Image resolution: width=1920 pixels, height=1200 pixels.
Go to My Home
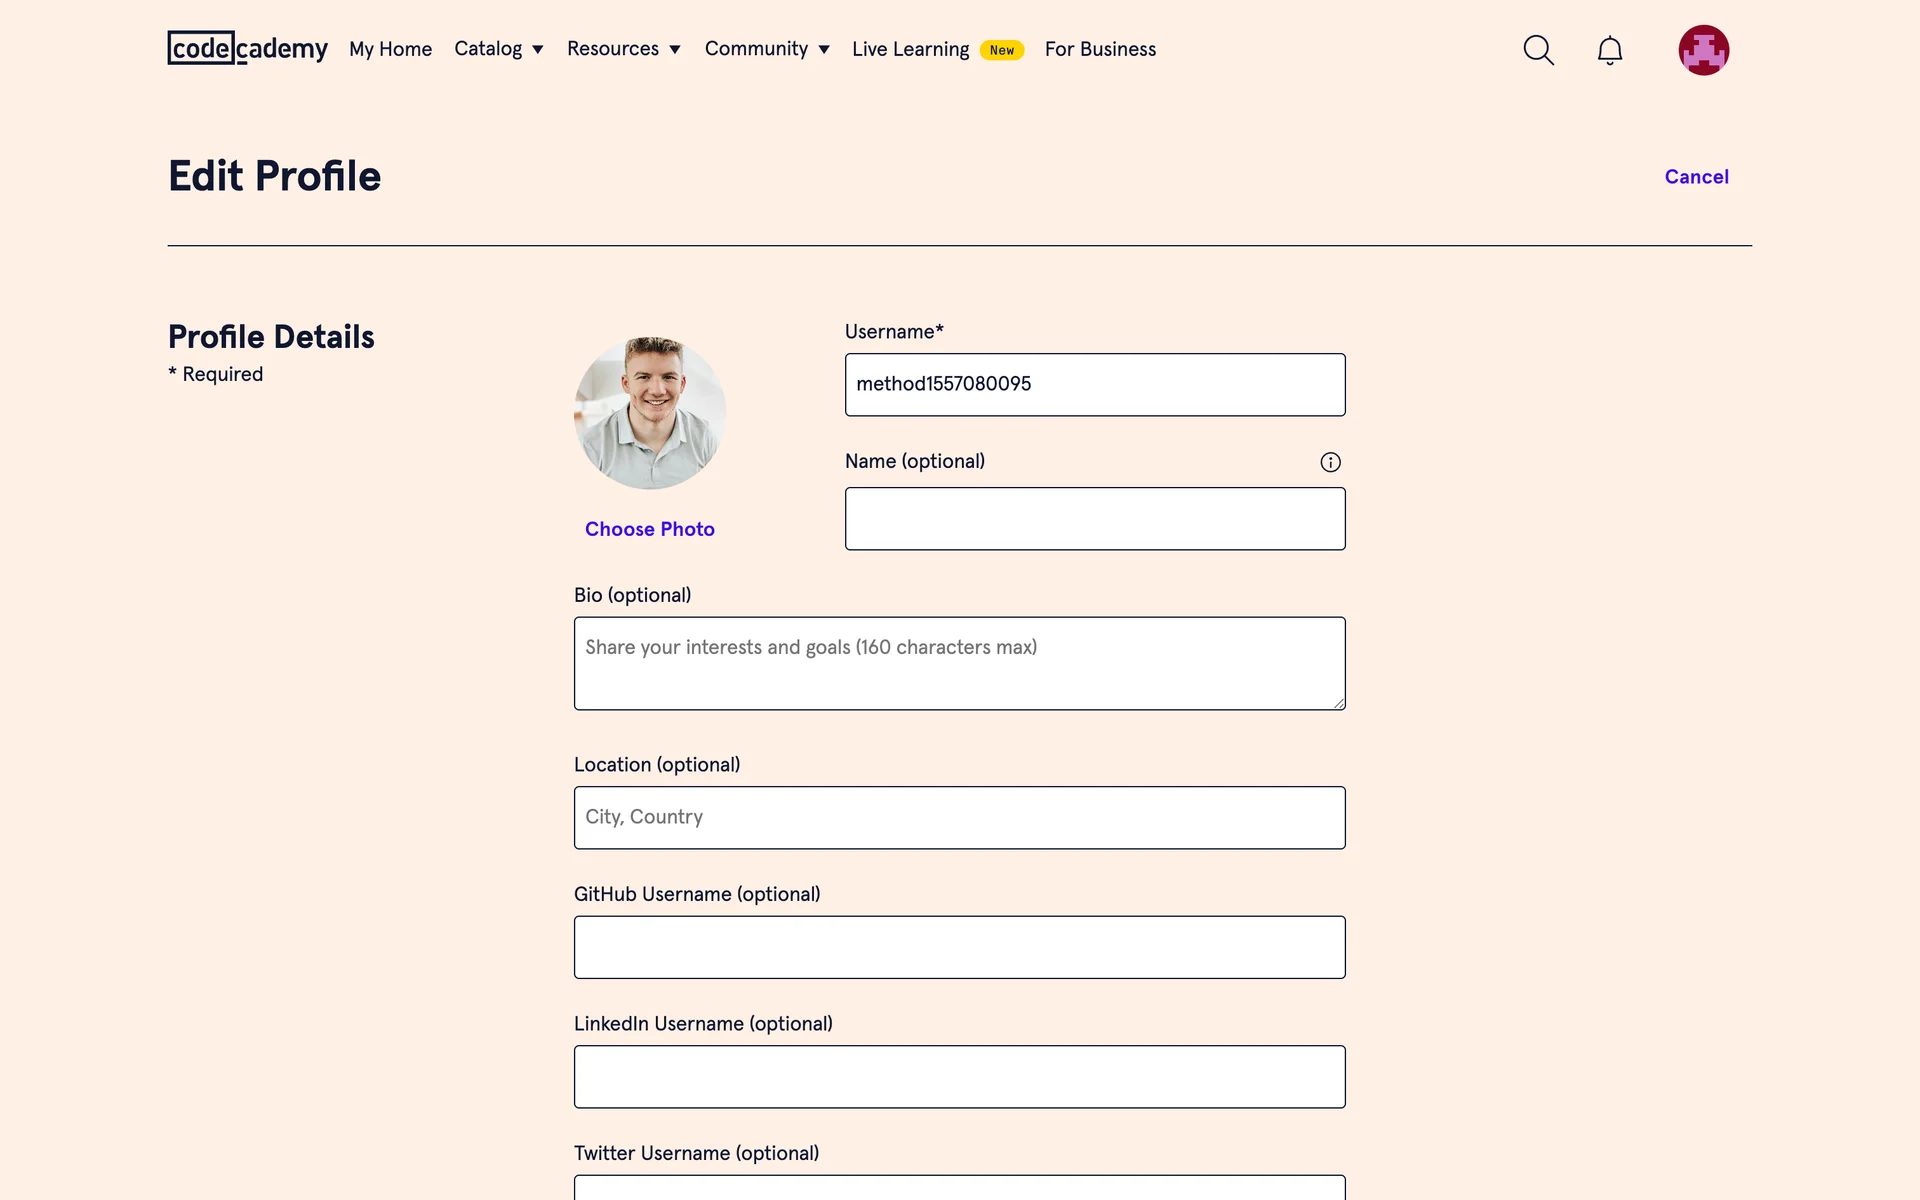click(x=390, y=49)
